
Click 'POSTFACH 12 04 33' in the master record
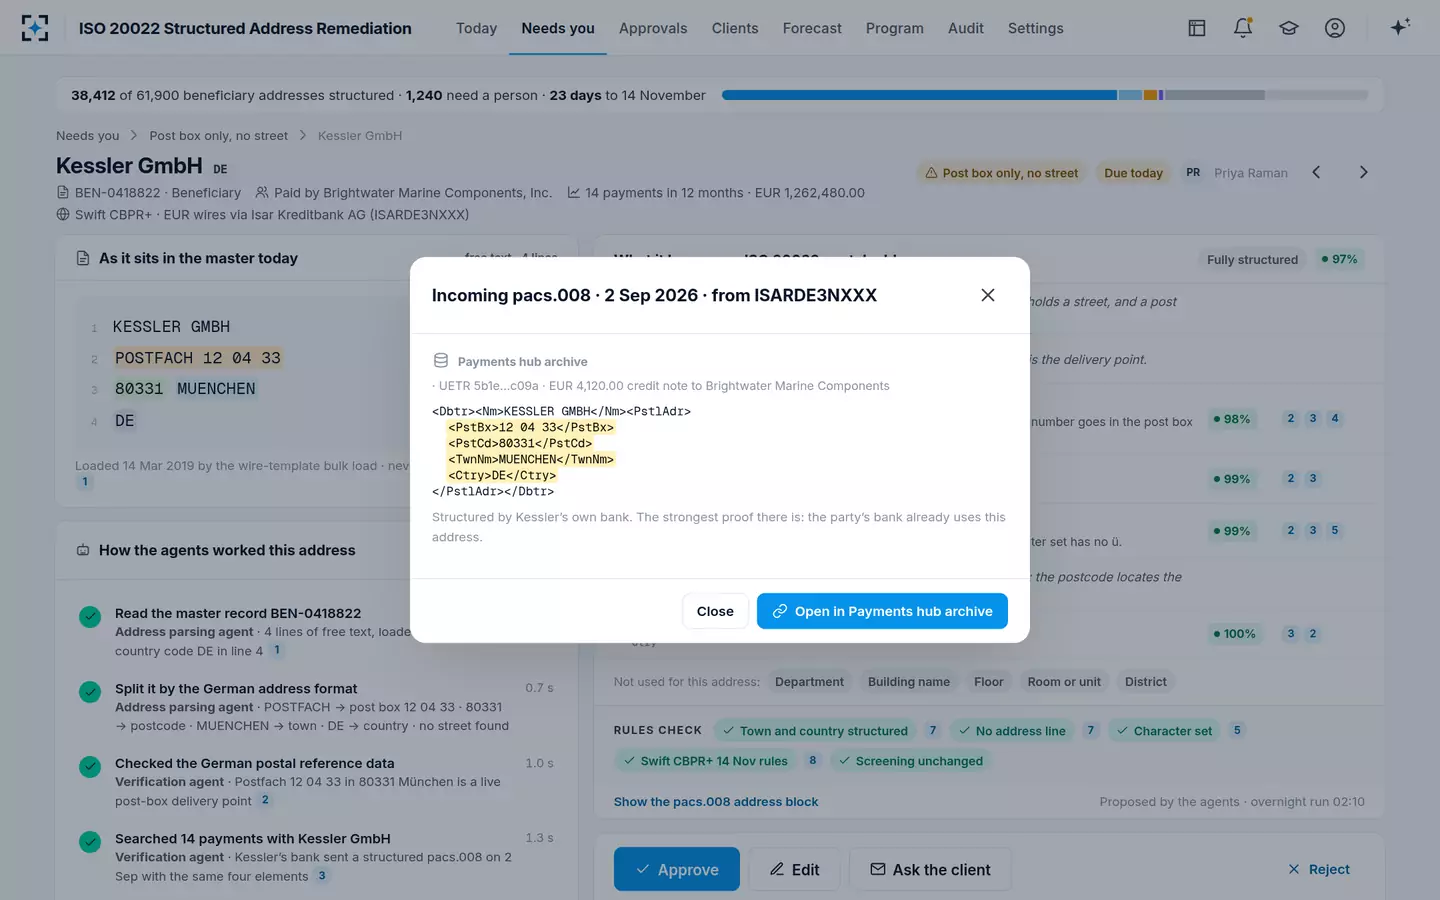point(198,358)
